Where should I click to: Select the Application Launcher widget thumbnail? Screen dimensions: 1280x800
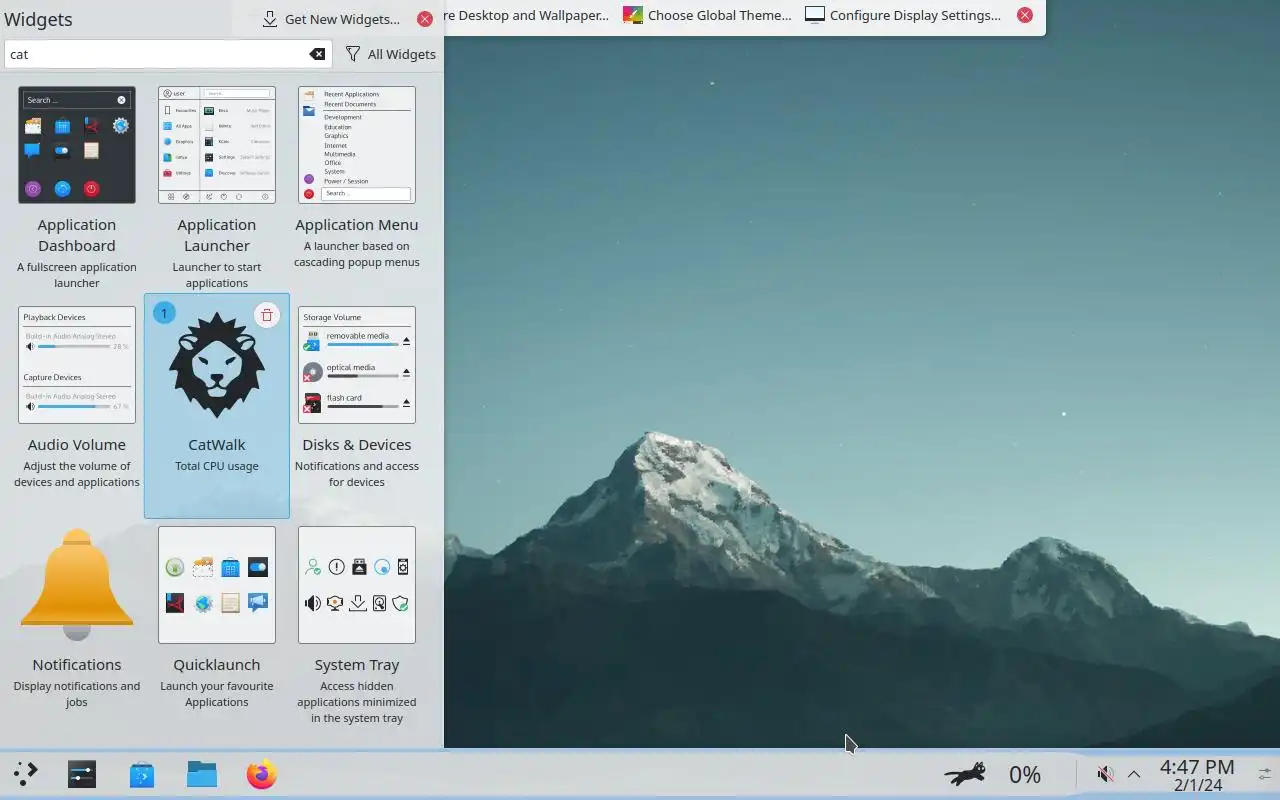coord(217,145)
